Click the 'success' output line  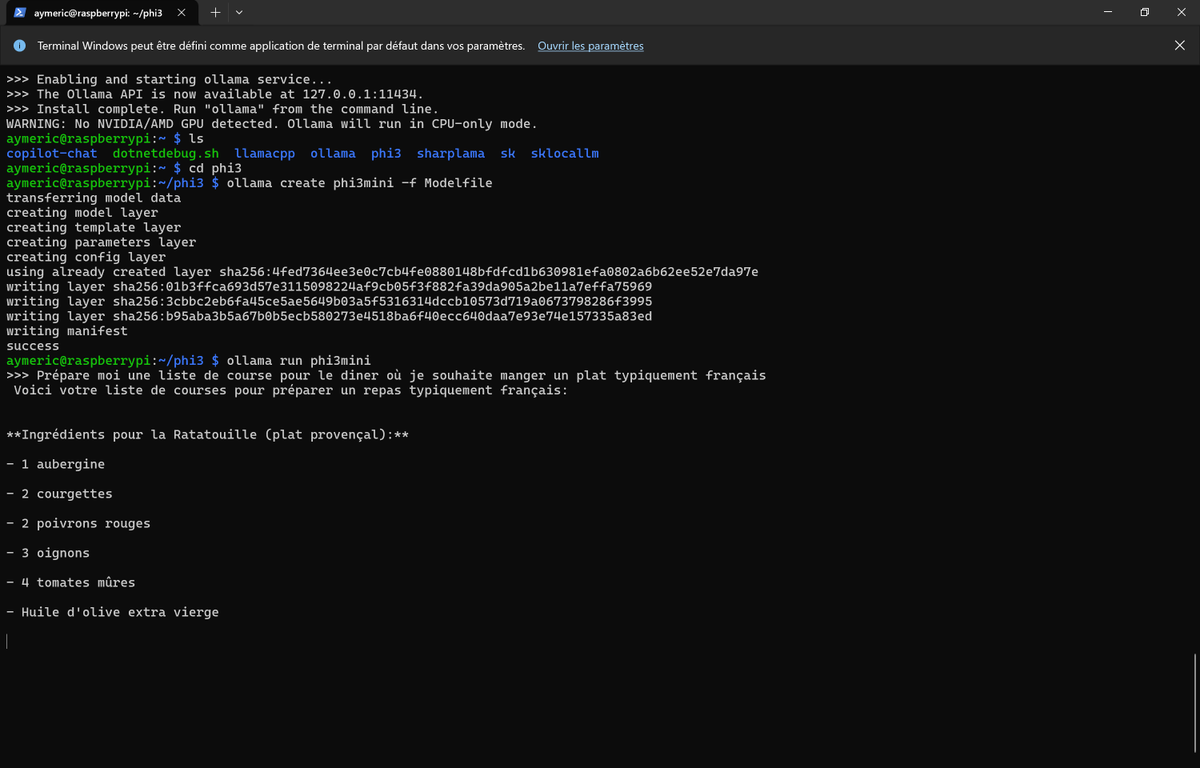coord(33,346)
